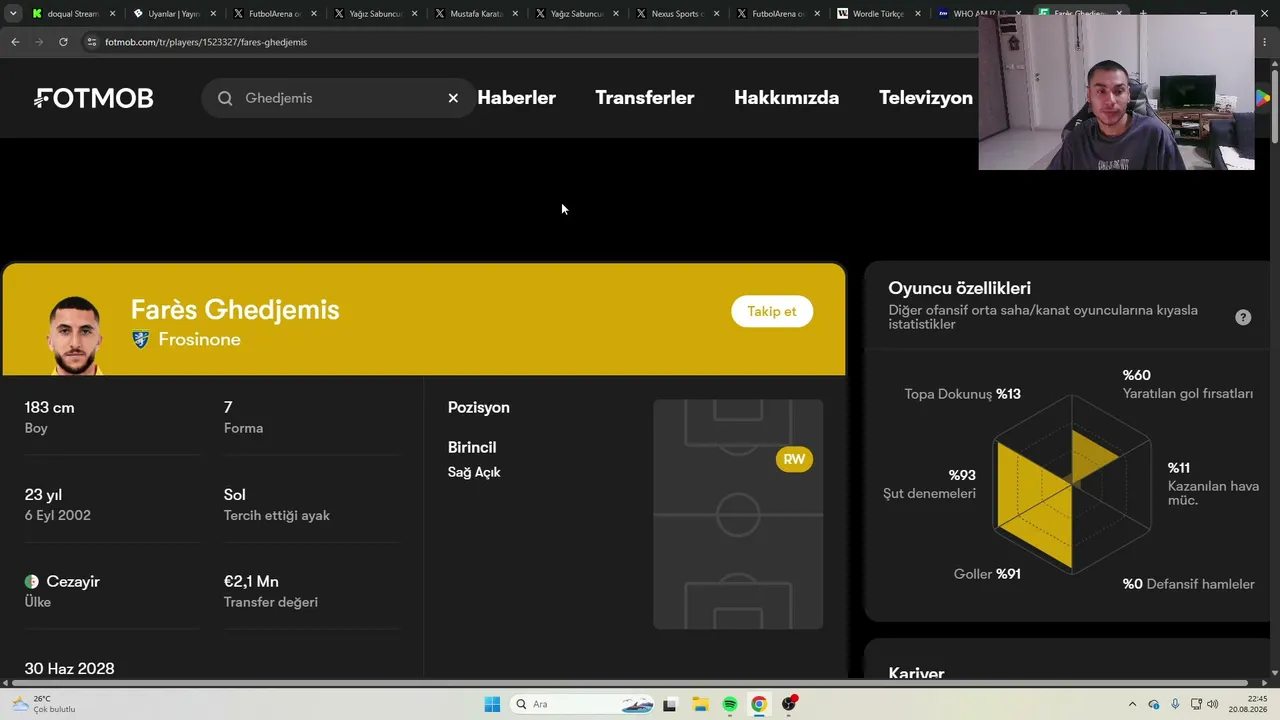Click the Frosinone club crest icon
This screenshot has height=720, width=1280.
pos(141,340)
